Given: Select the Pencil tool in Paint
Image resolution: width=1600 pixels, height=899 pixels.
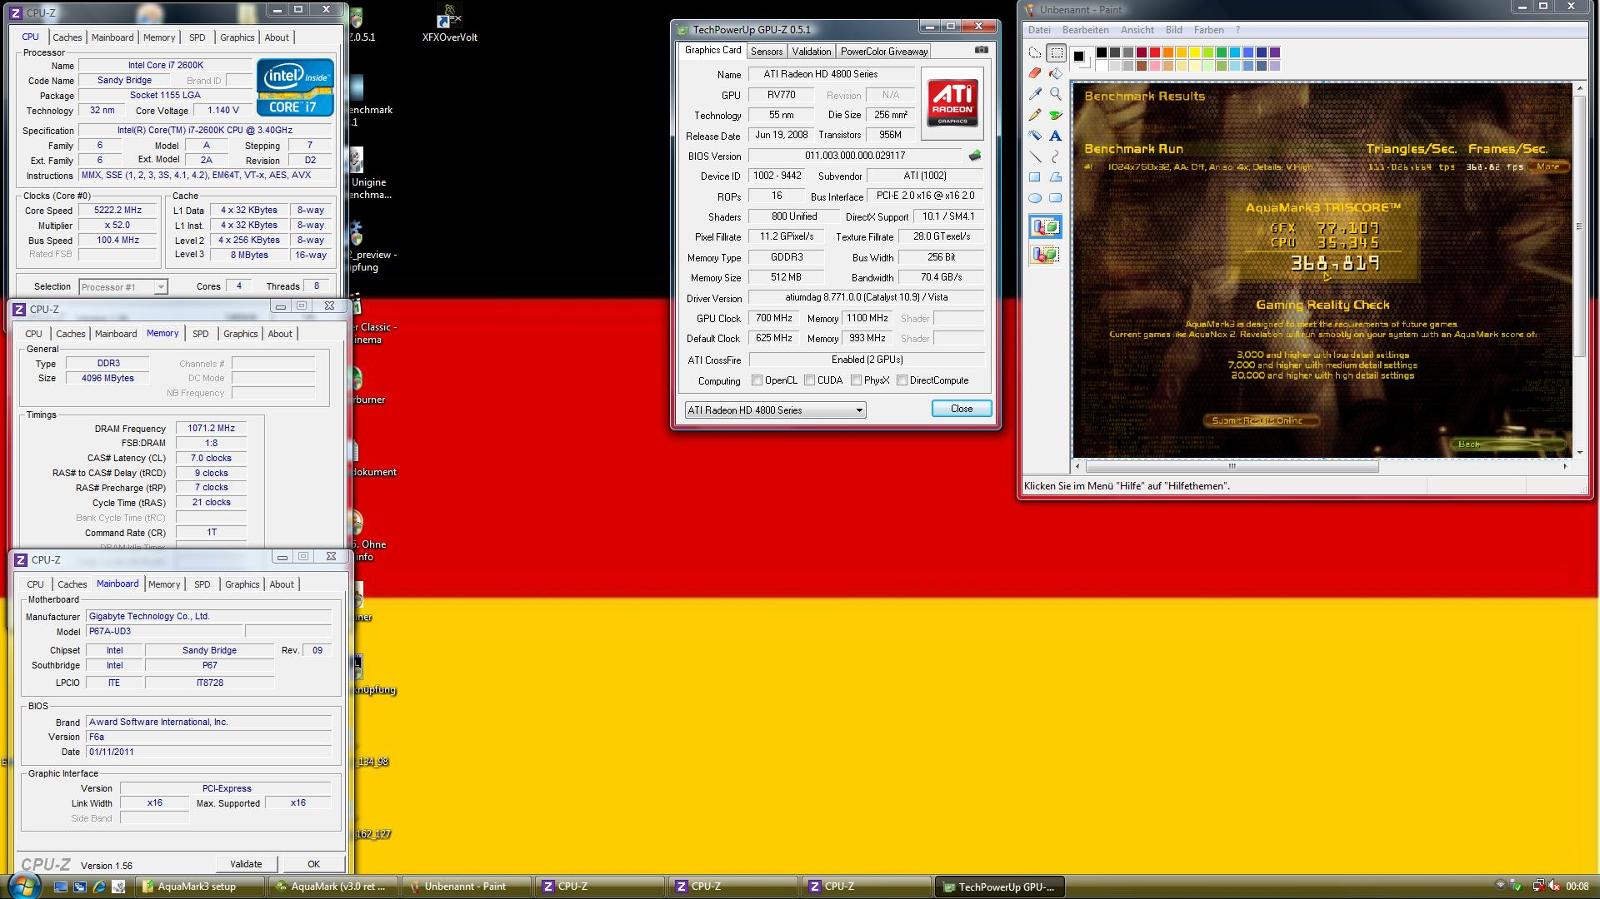Looking at the screenshot, I should [1035, 115].
